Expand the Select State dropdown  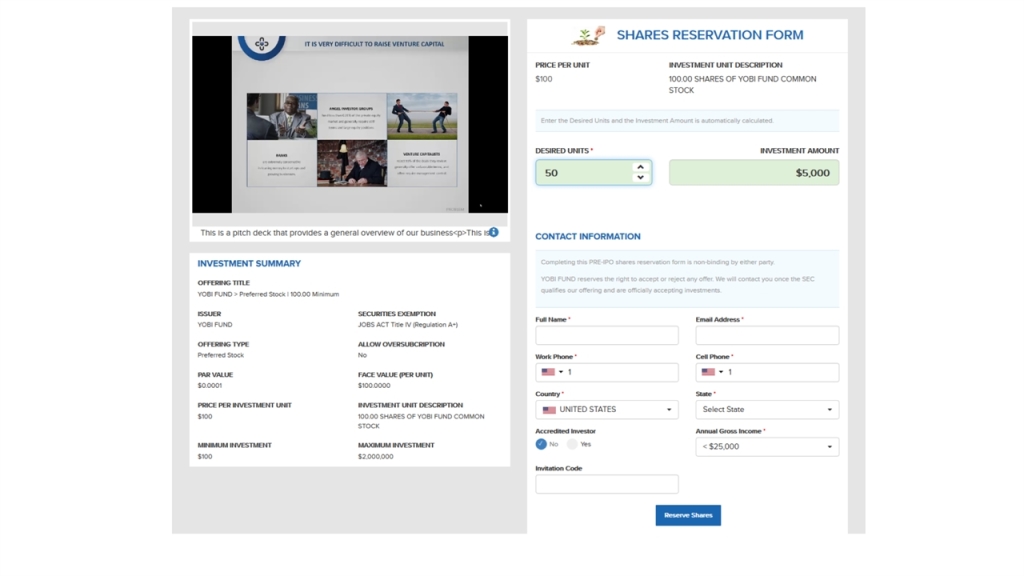point(767,410)
